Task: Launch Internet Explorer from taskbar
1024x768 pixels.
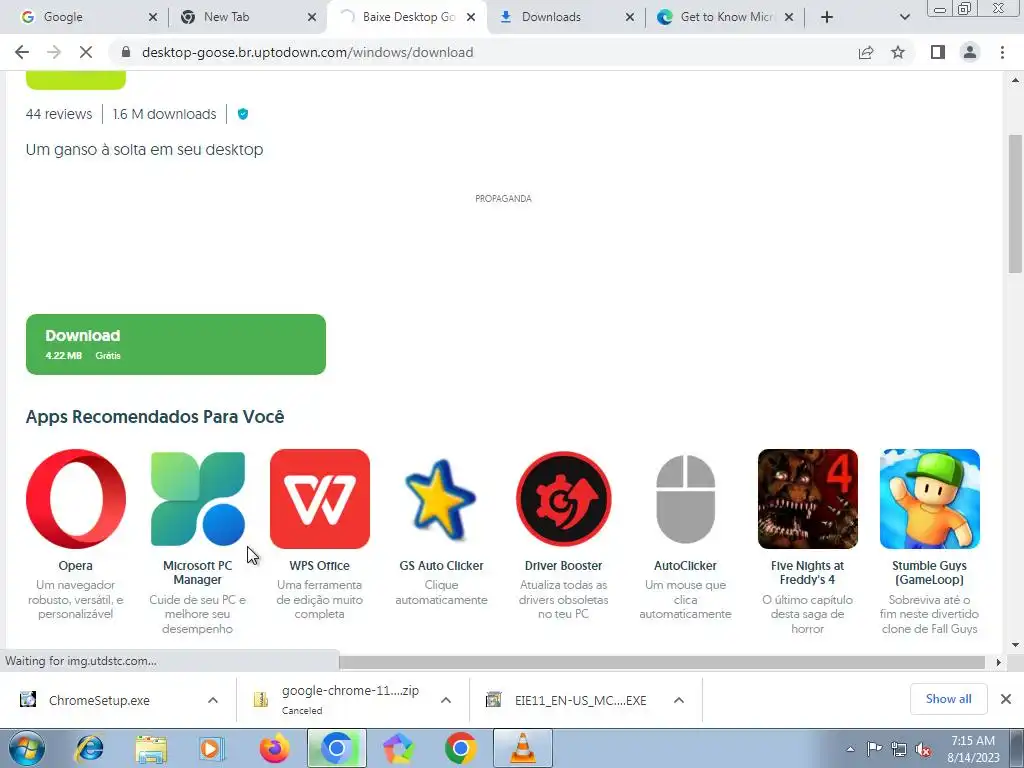Action: [x=89, y=748]
